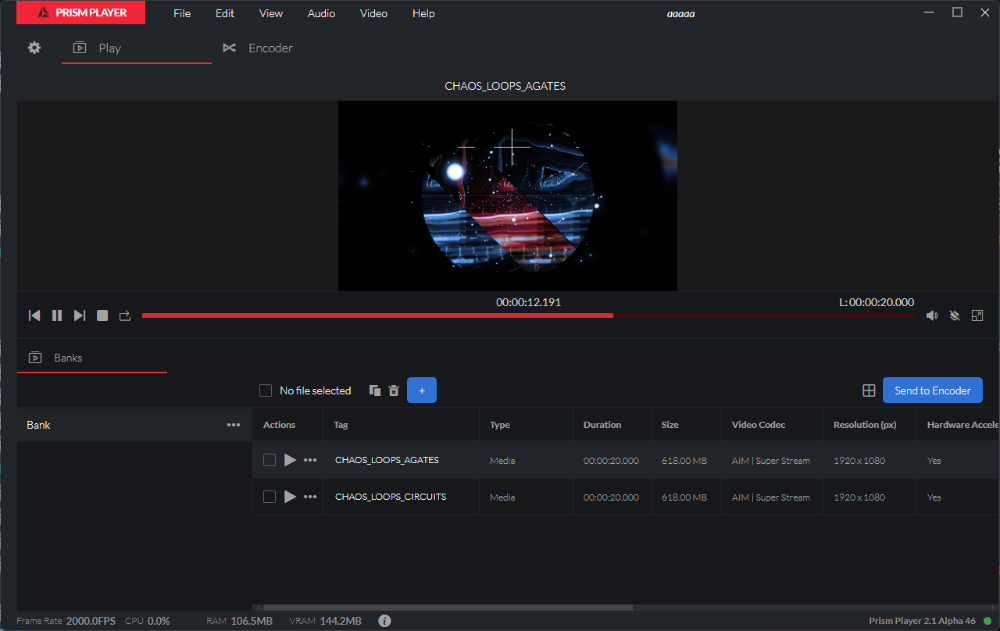Switch to the Play tab
1000x631 pixels.
[136, 48]
